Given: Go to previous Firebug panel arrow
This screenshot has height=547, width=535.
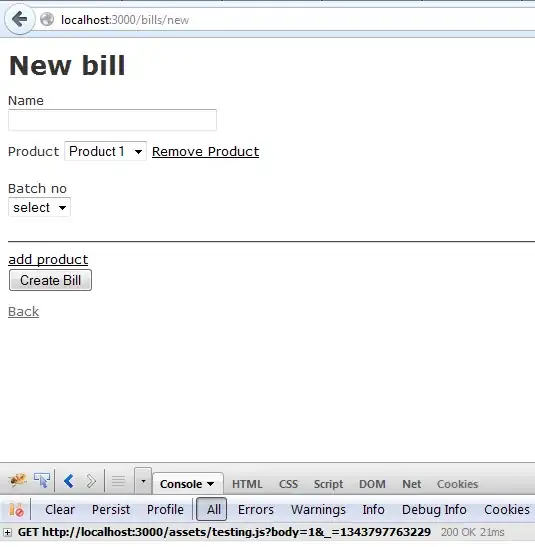Looking at the screenshot, I should click(69, 481).
